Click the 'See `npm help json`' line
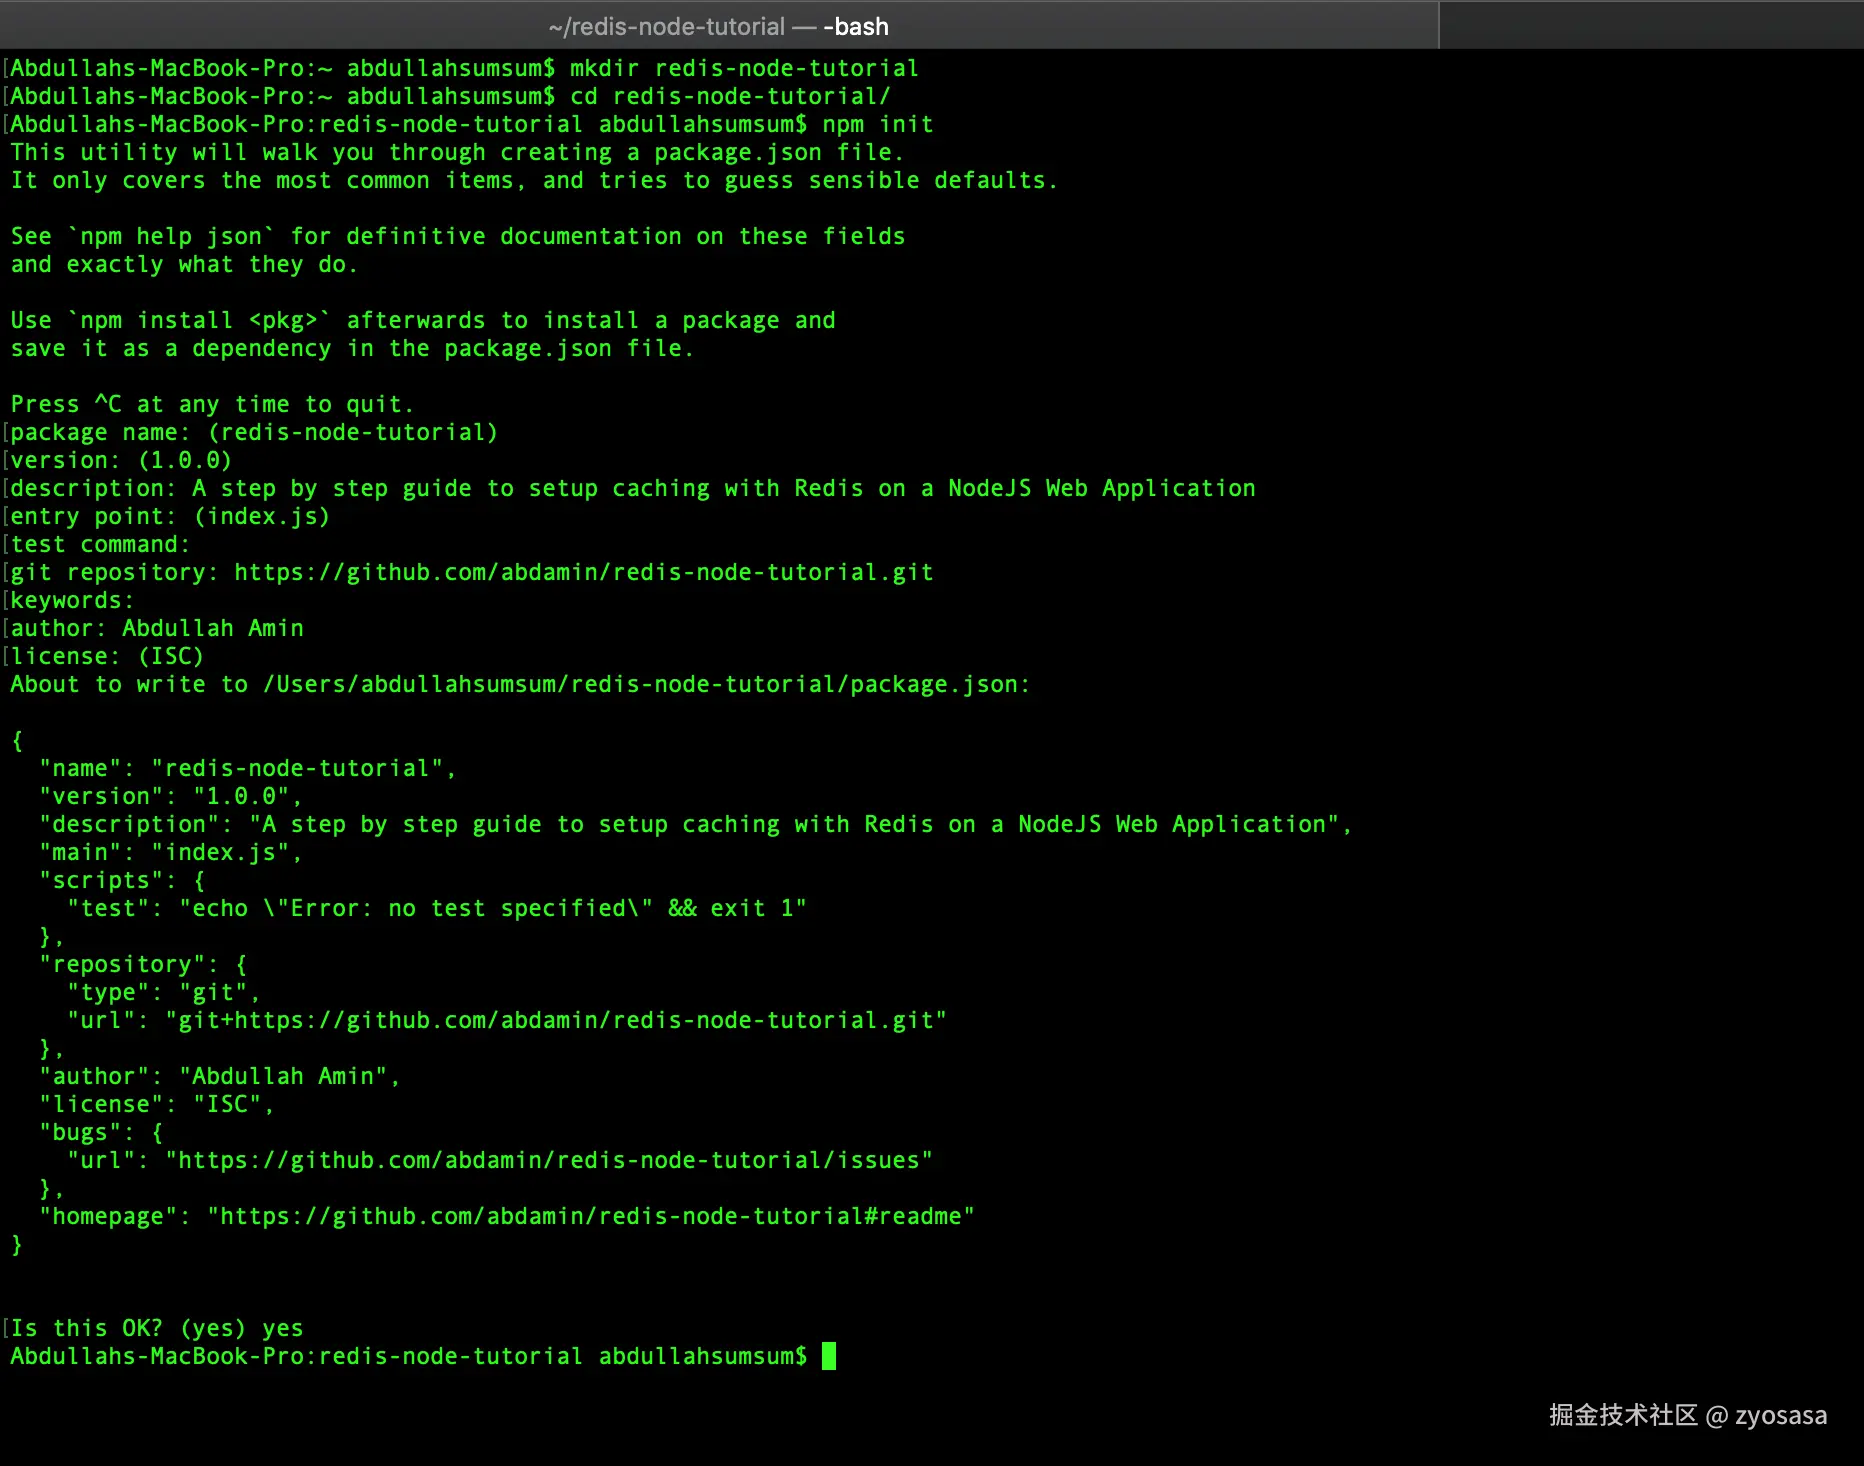This screenshot has width=1864, height=1466. tap(457, 236)
